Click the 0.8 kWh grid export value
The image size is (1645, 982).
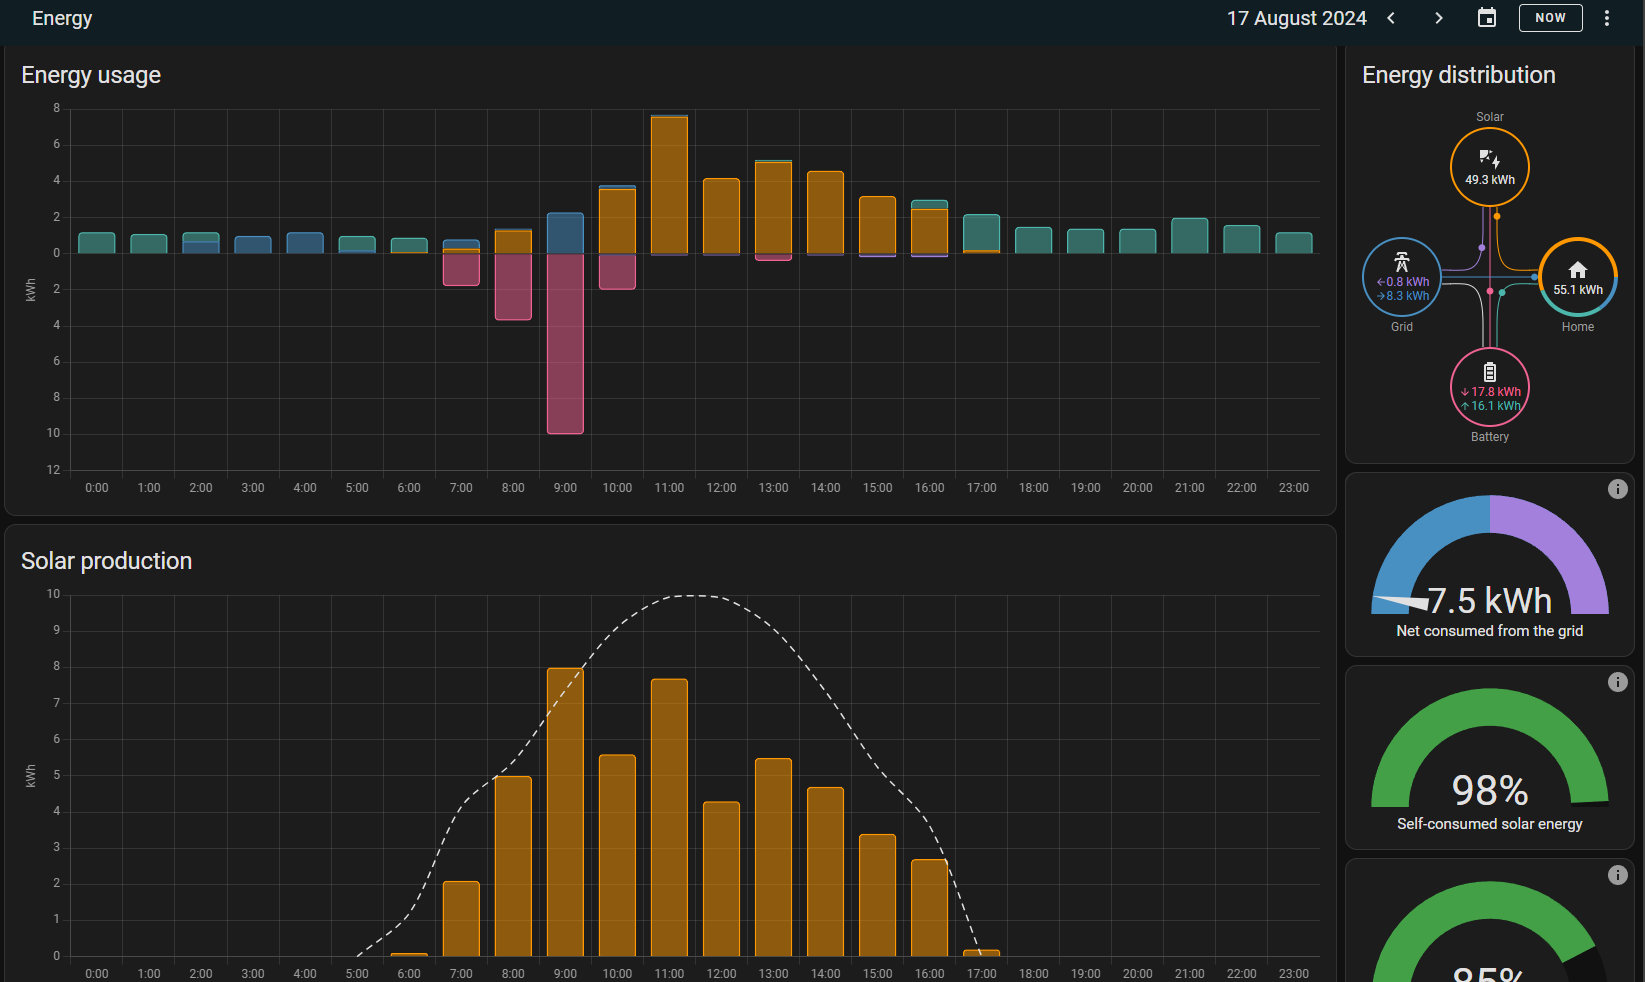pyautogui.click(x=1403, y=282)
